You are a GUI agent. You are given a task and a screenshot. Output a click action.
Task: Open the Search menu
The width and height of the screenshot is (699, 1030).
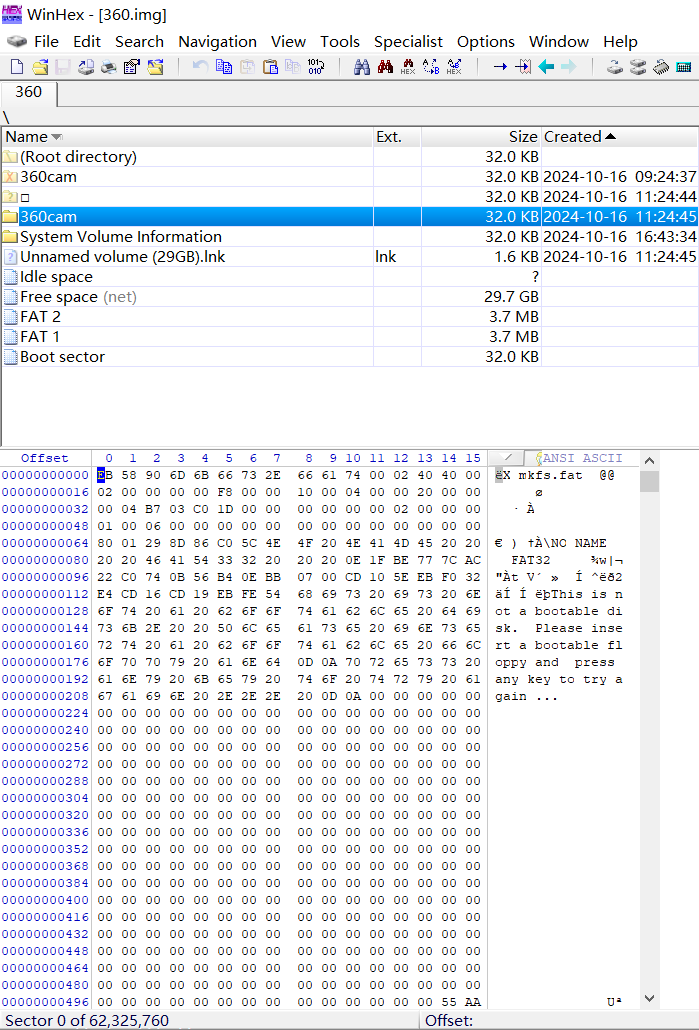tap(139, 42)
